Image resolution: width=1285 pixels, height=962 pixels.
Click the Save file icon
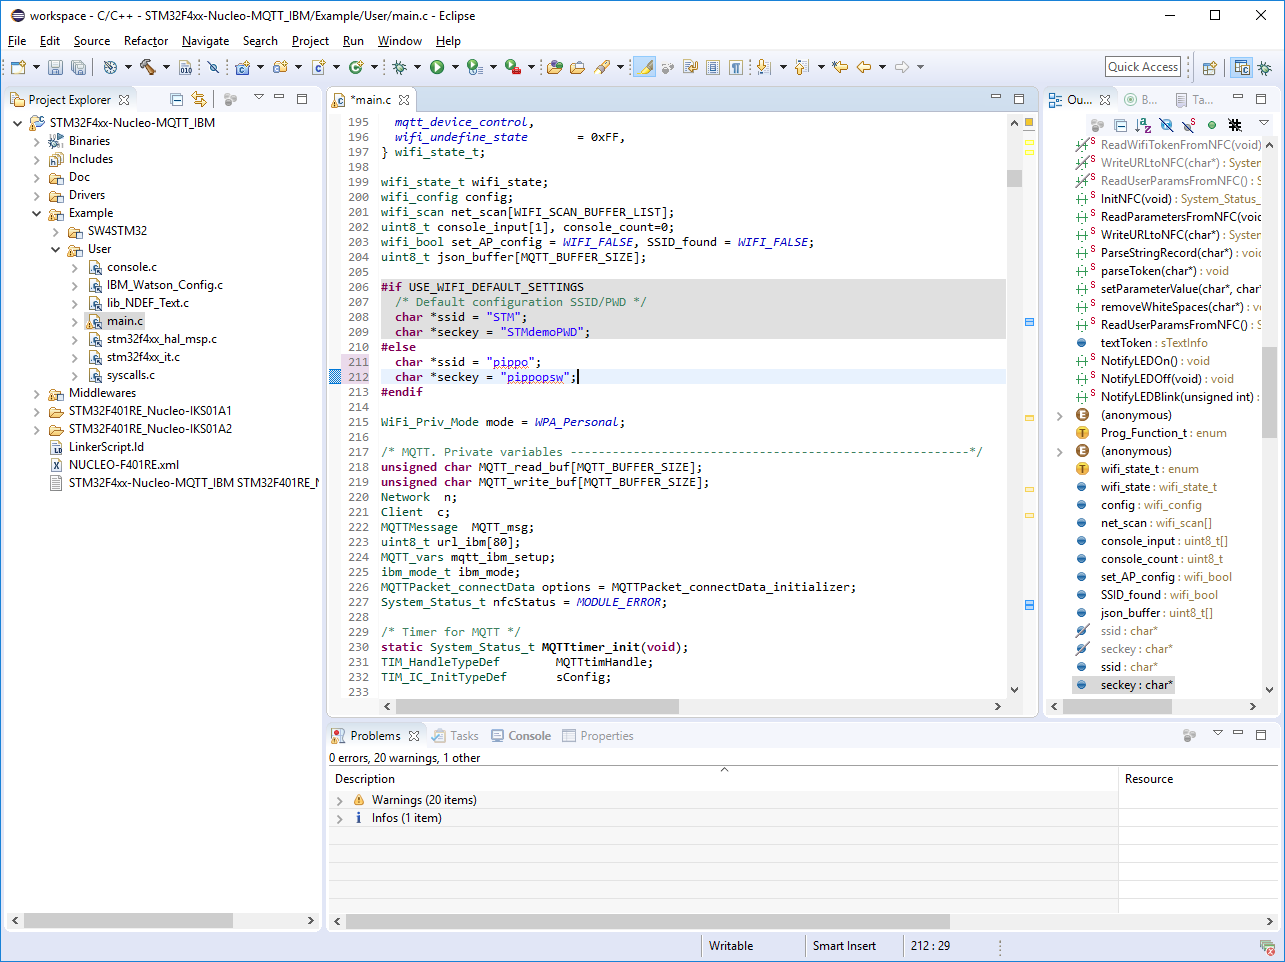click(x=55, y=67)
